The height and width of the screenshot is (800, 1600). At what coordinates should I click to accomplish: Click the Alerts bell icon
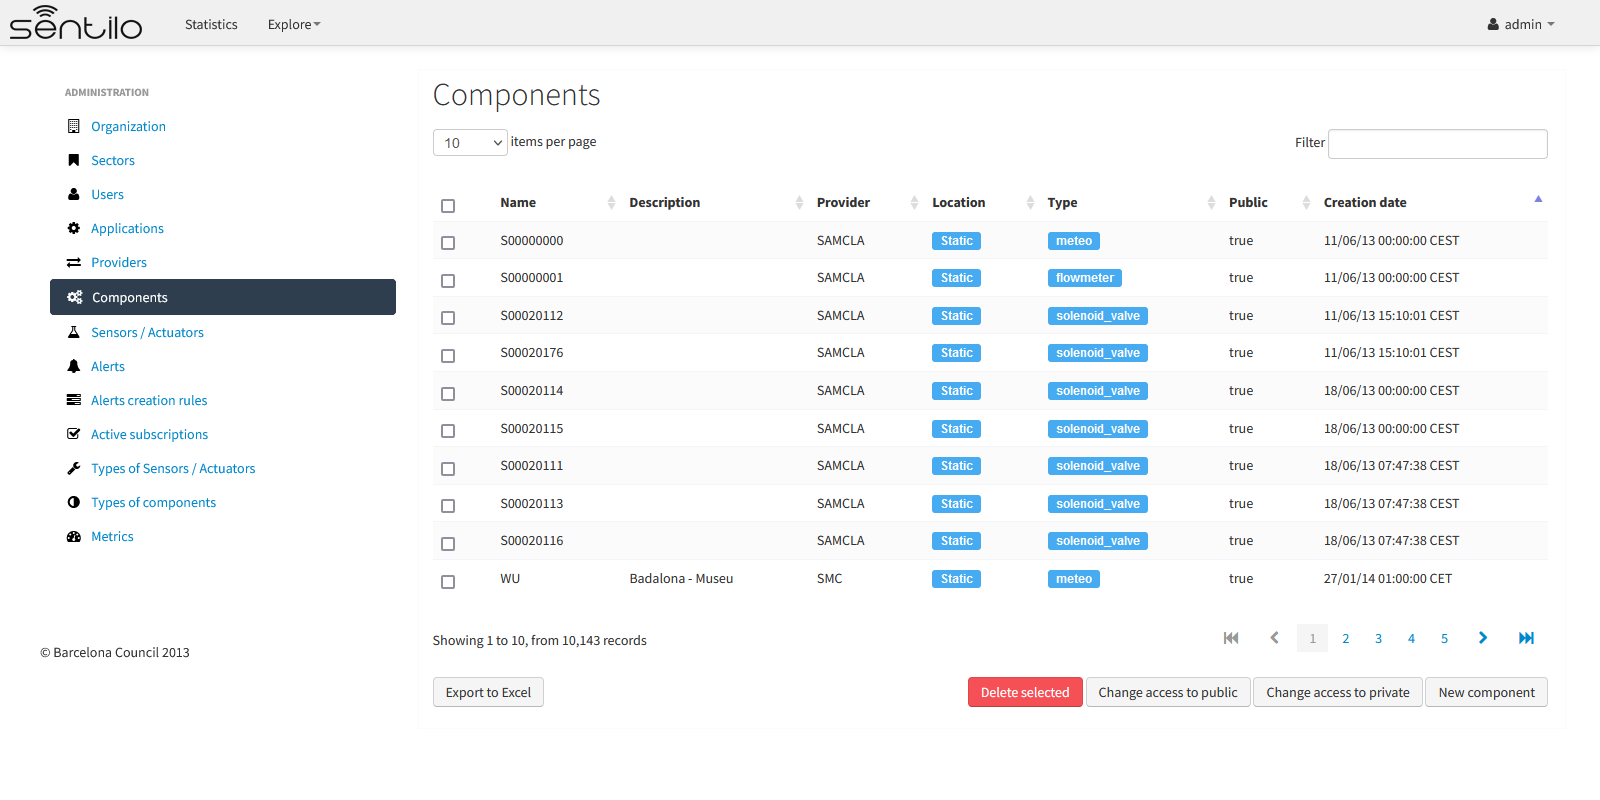click(x=73, y=366)
